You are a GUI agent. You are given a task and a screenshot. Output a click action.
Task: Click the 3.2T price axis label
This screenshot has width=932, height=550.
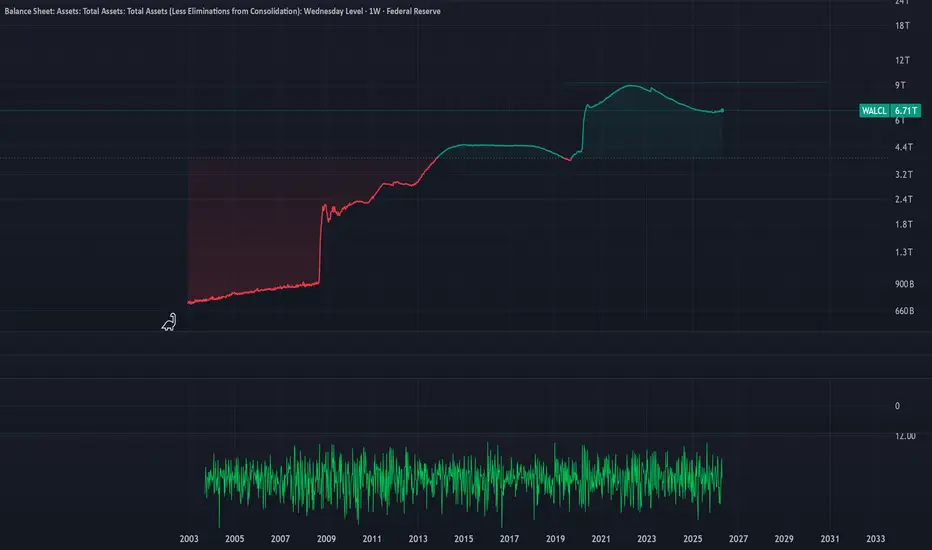tap(904, 174)
